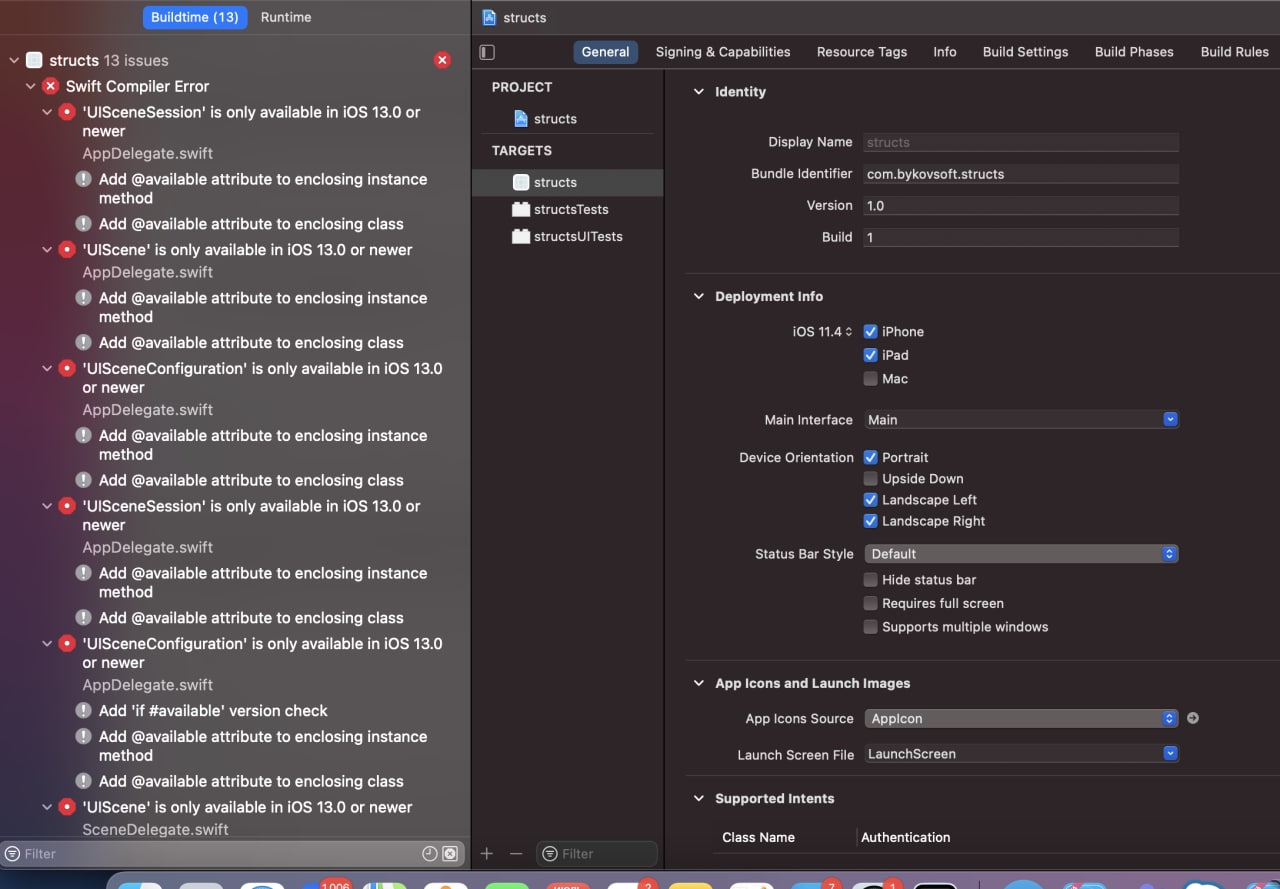This screenshot has height=889, width=1280.
Task: Click the Build field showing 1
Action: click(1021, 237)
